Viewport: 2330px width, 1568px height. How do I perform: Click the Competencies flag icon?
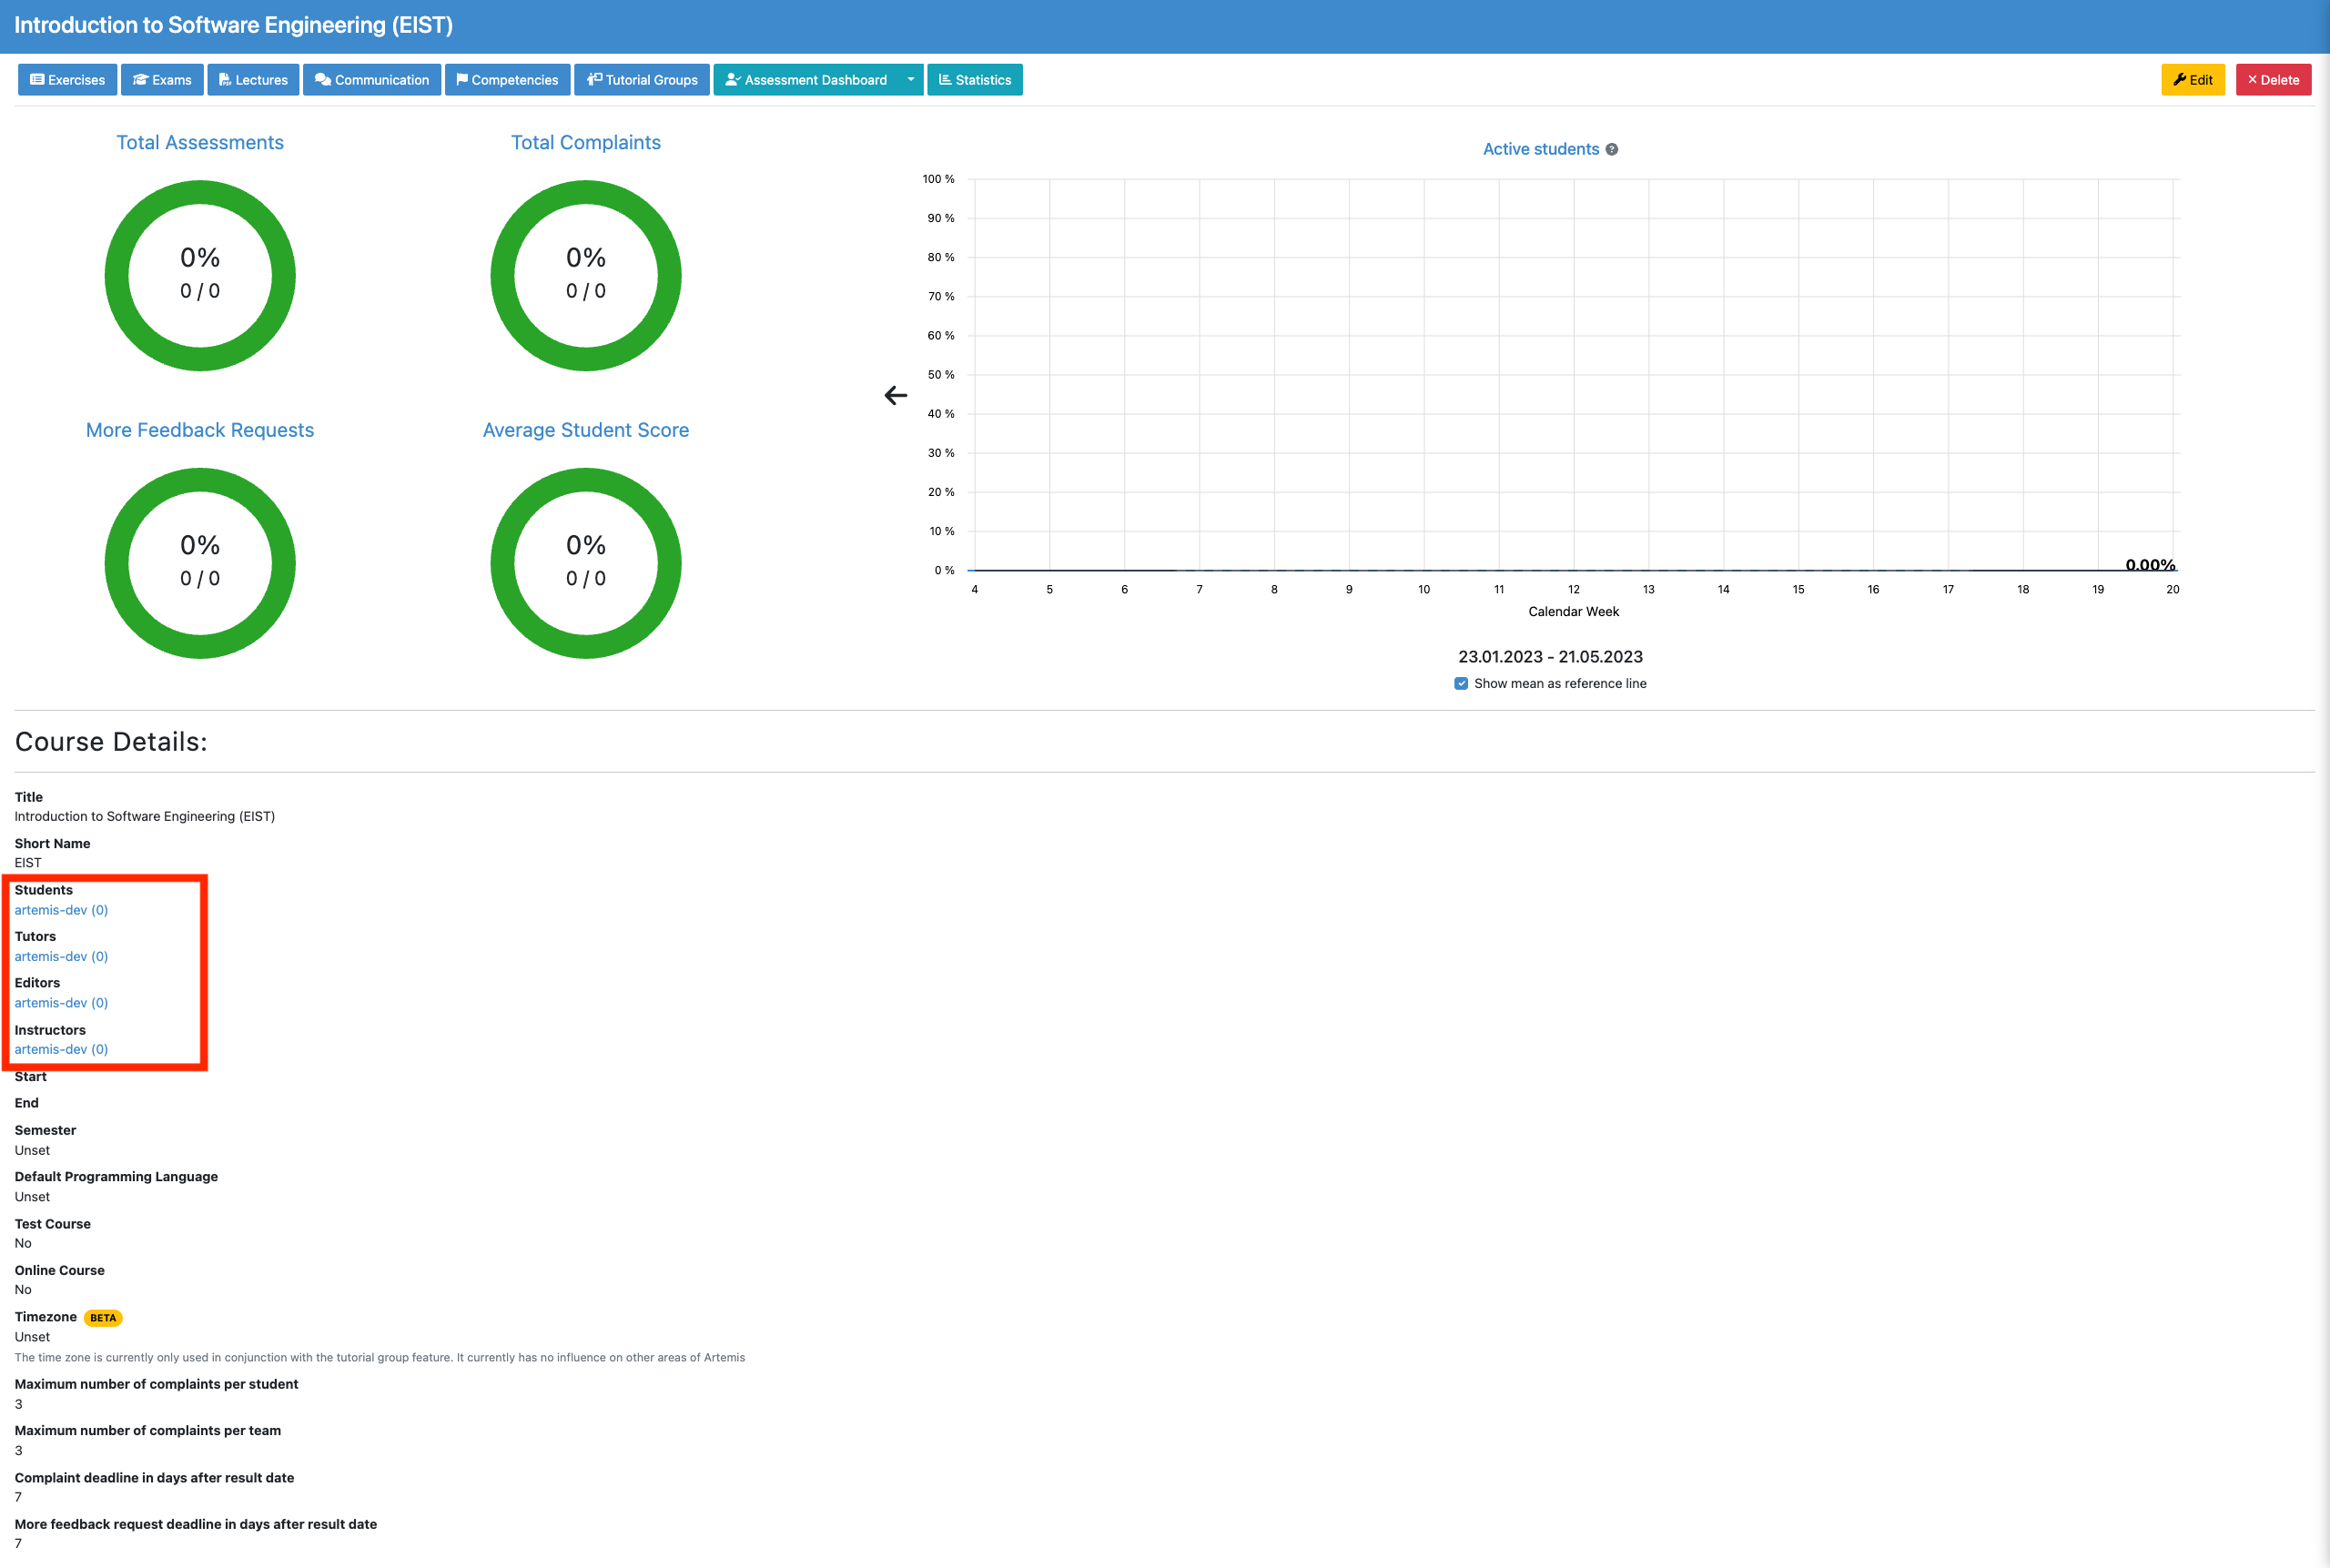point(462,80)
